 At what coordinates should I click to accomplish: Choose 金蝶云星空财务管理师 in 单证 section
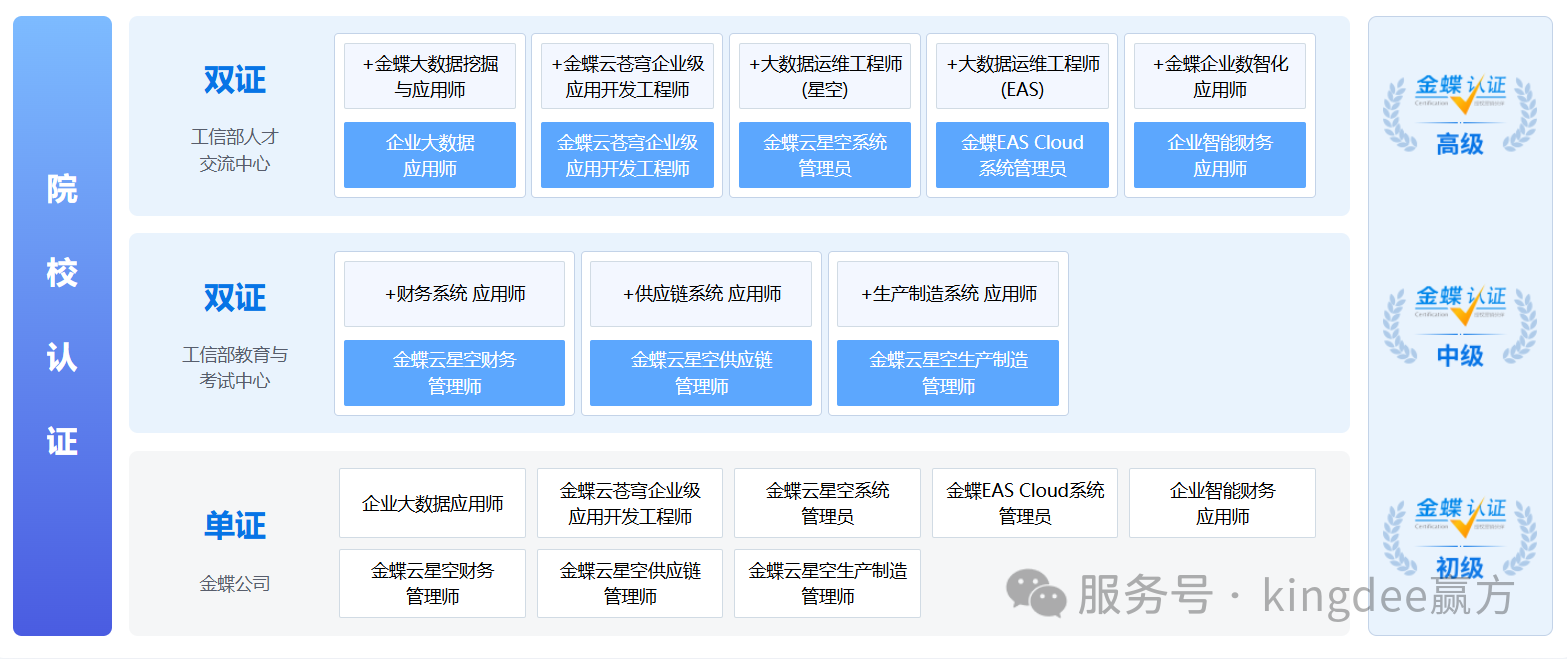(x=432, y=583)
